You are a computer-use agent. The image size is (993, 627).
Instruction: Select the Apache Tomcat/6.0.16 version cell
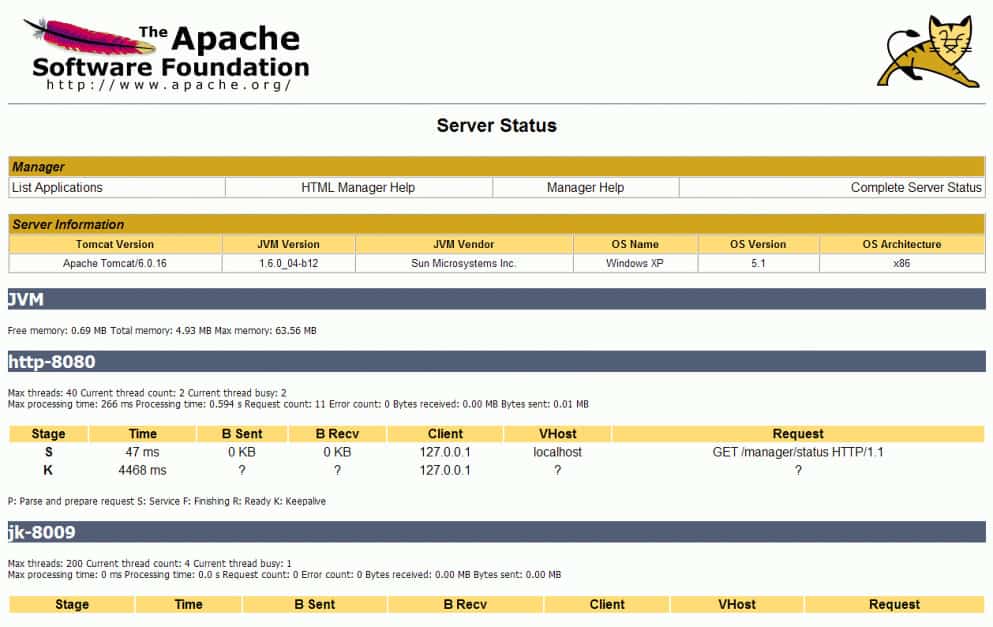[x=115, y=263]
